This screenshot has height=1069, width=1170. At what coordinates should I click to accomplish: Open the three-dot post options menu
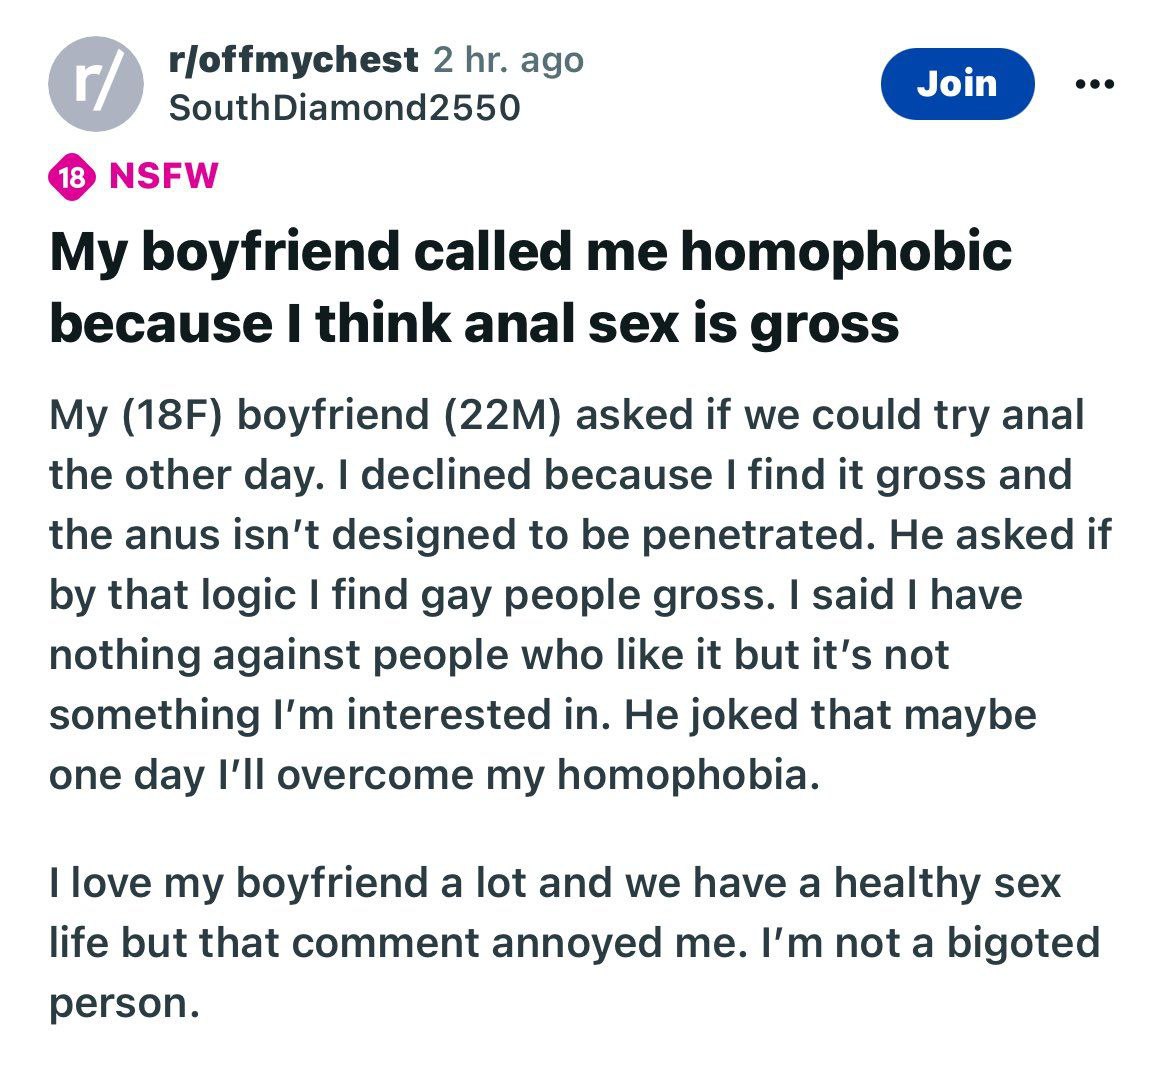[x=1095, y=84]
